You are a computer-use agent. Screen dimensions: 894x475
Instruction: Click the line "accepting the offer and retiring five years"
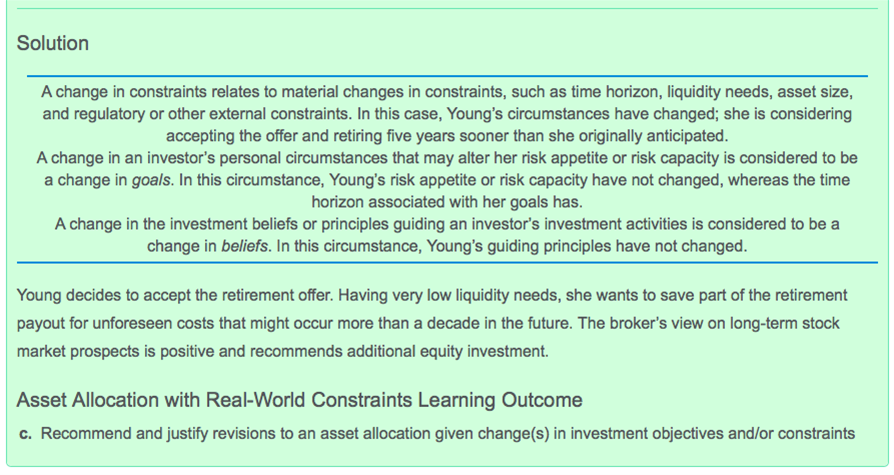(447, 136)
